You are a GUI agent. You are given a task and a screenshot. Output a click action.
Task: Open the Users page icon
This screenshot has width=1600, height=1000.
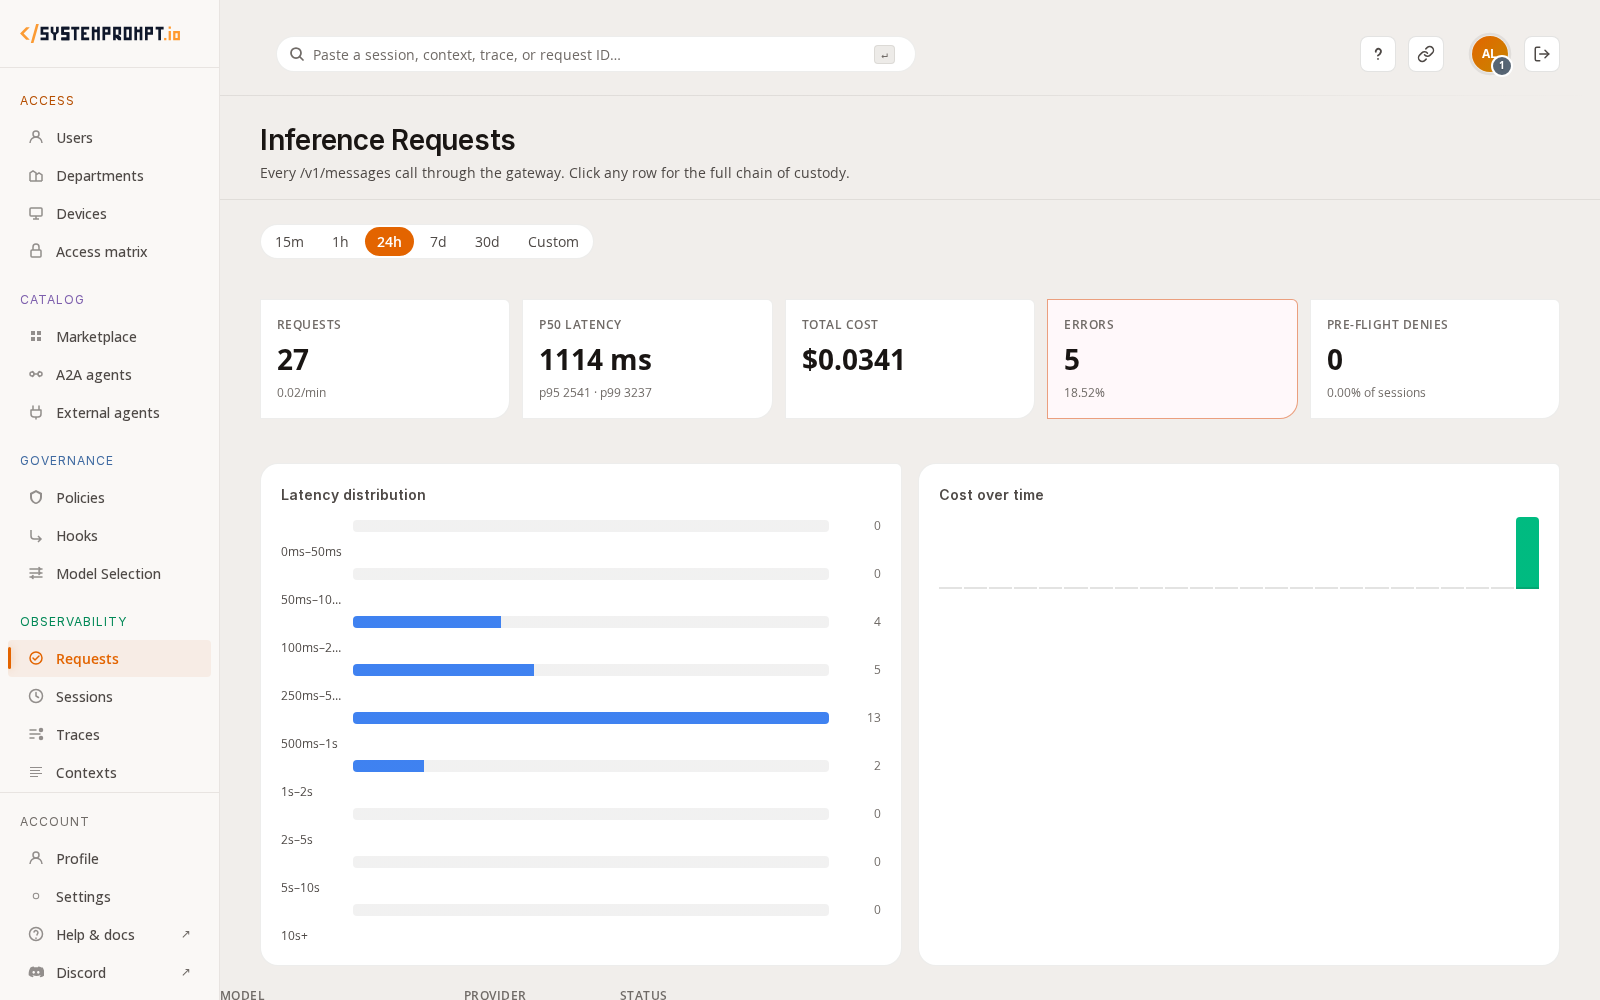click(x=36, y=137)
